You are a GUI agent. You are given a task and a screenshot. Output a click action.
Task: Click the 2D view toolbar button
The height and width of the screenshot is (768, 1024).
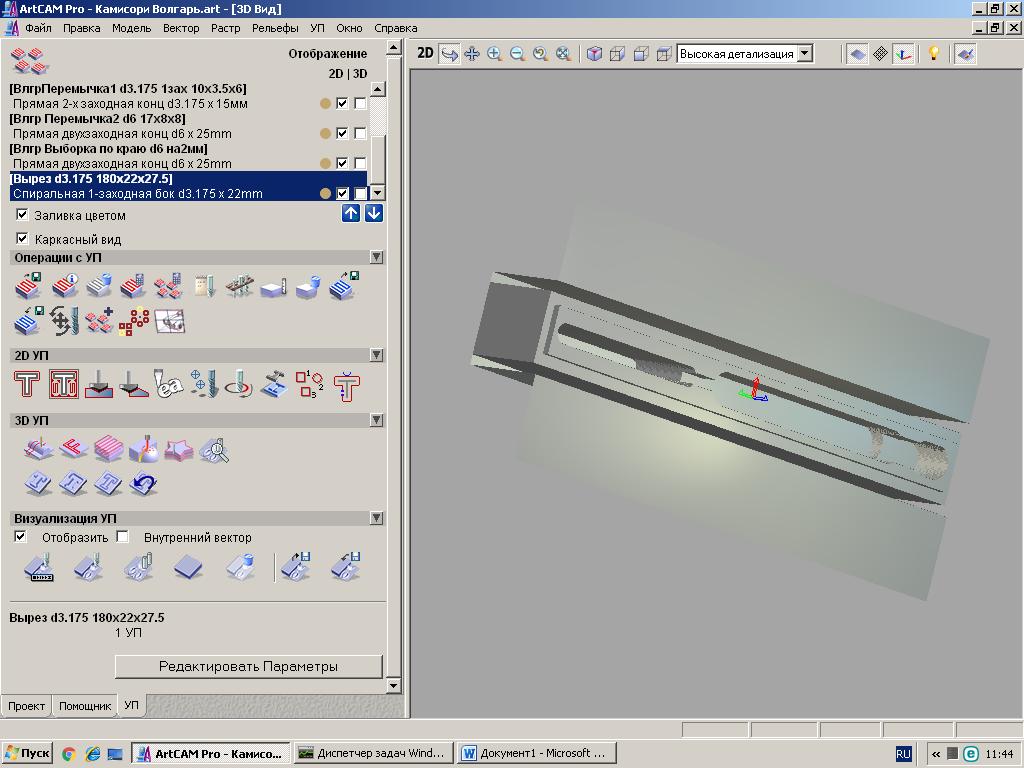(x=425, y=54)
